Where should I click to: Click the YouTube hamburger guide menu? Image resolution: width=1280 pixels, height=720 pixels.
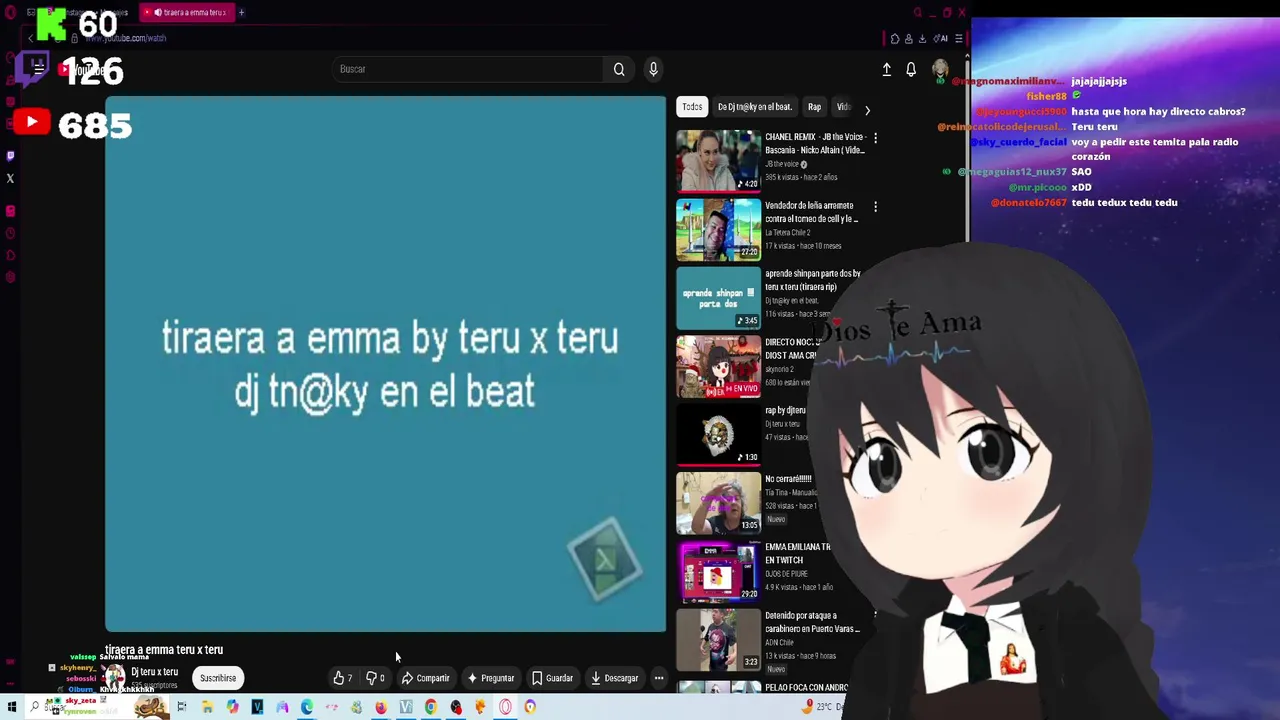[x=38, y=69]
